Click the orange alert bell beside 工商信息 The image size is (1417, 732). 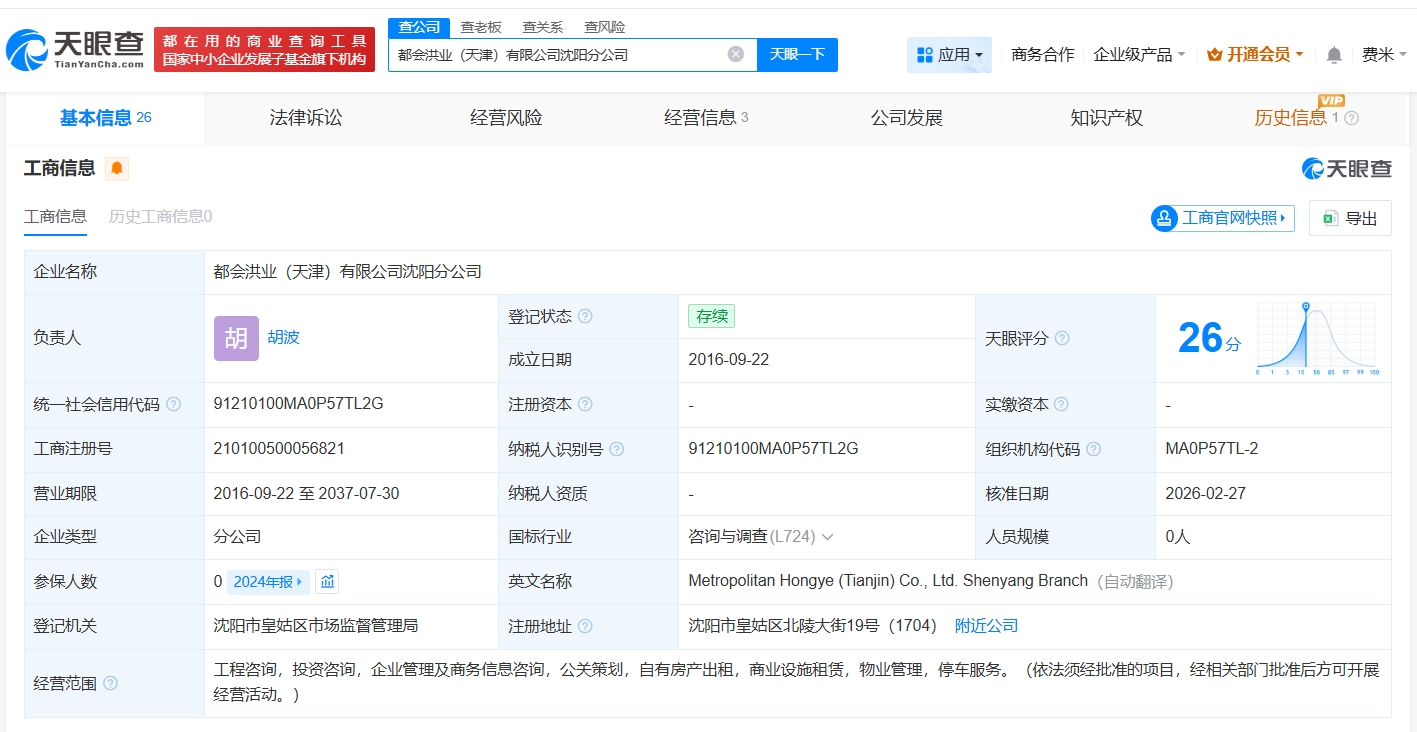117,168
